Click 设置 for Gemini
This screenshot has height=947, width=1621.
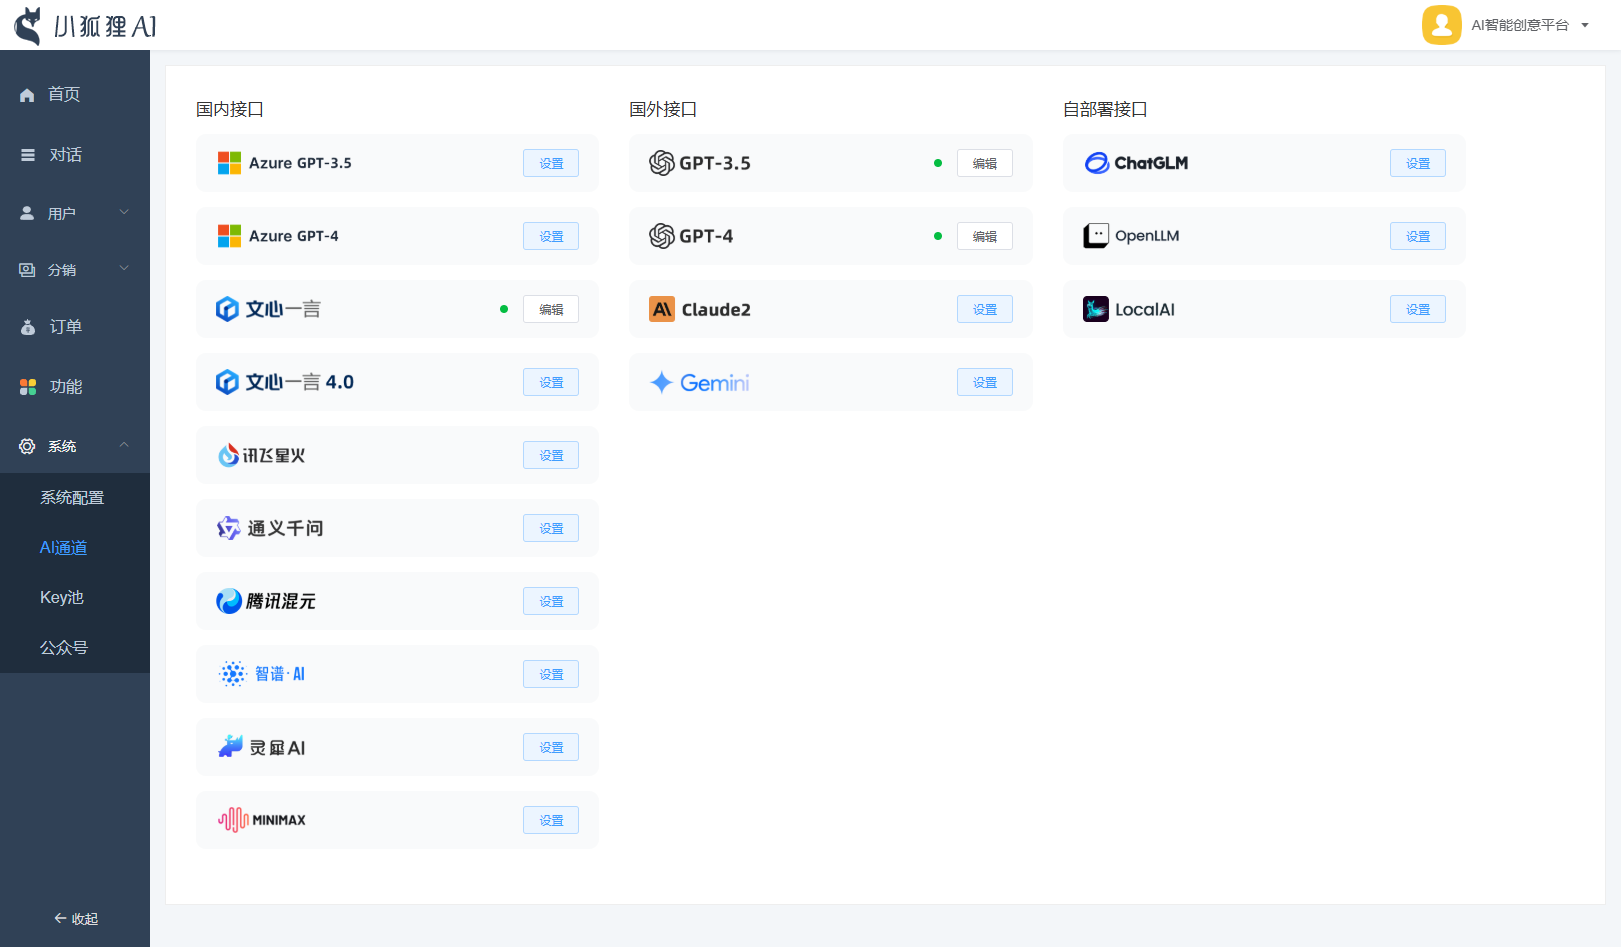point(985,382)
